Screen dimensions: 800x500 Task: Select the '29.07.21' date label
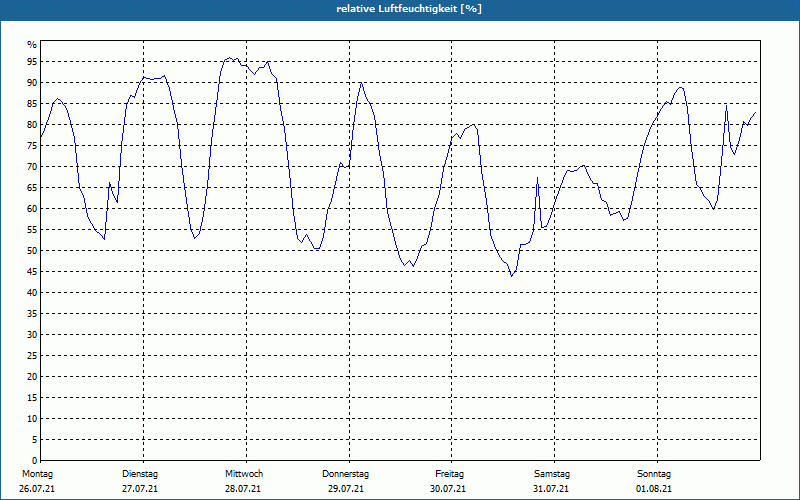pos(346,489)
